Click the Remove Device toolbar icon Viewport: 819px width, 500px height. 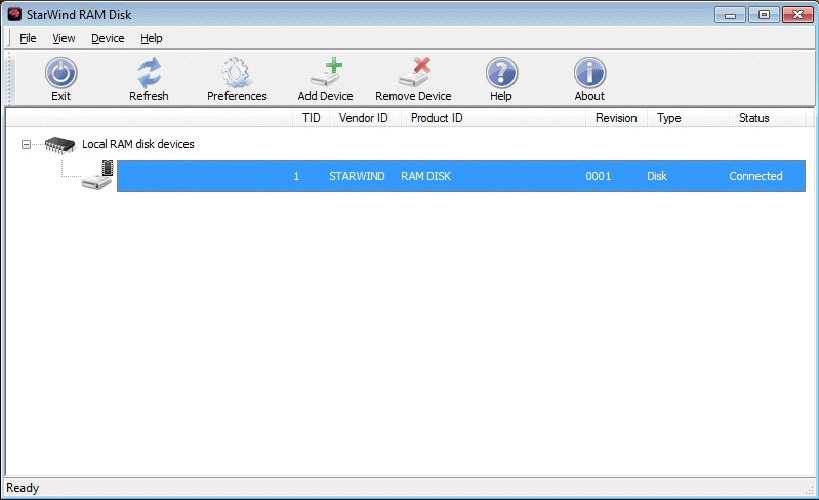[414, 73]
